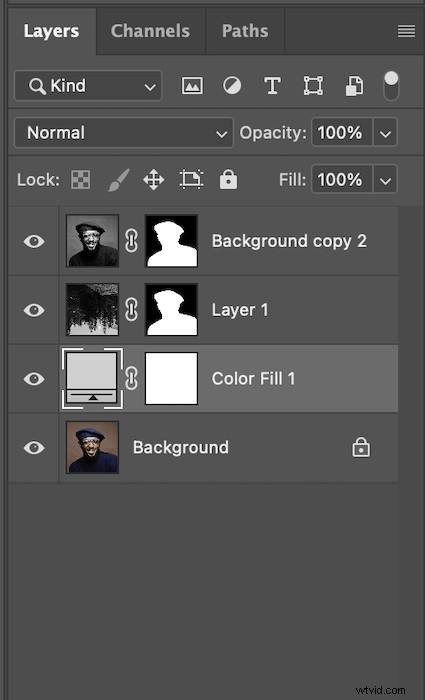Switch to the Paths tab
The height and width of the screenshot is (700, 425).
pyautogui.click(x=245, y=31)
